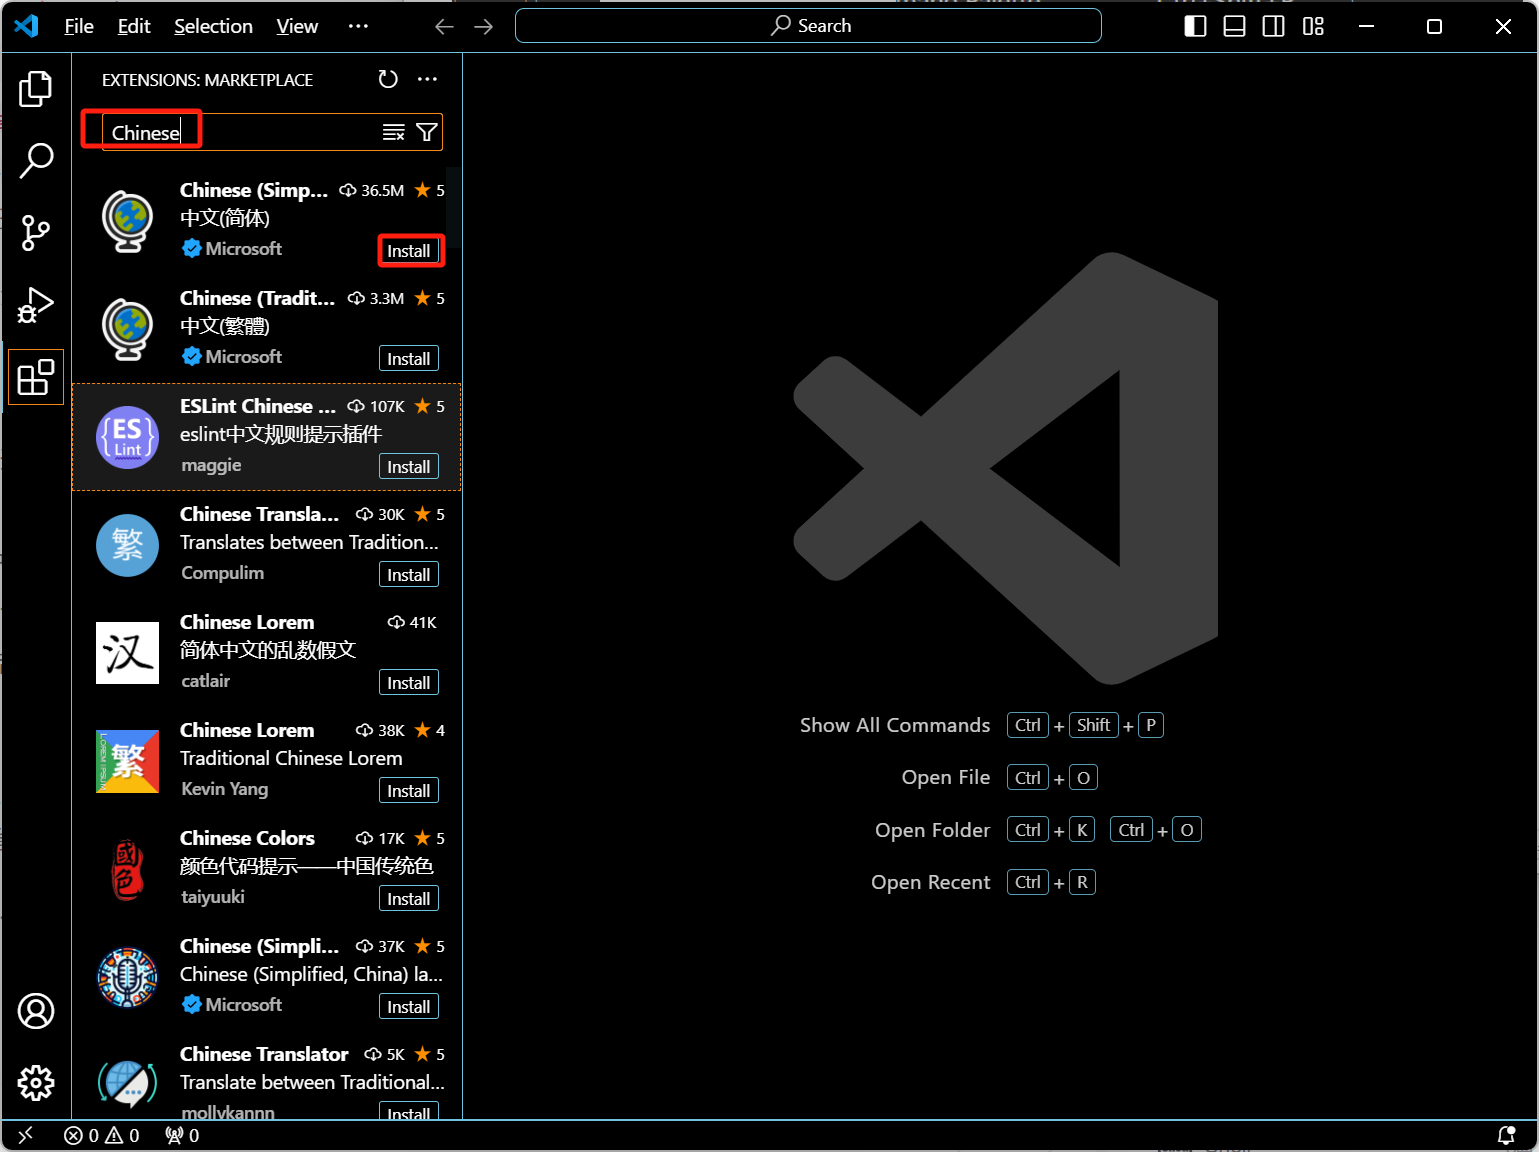Open the Customize Layout icon
Image resolution: width=1539 pixels, height=1152 pixels.
1314,27
